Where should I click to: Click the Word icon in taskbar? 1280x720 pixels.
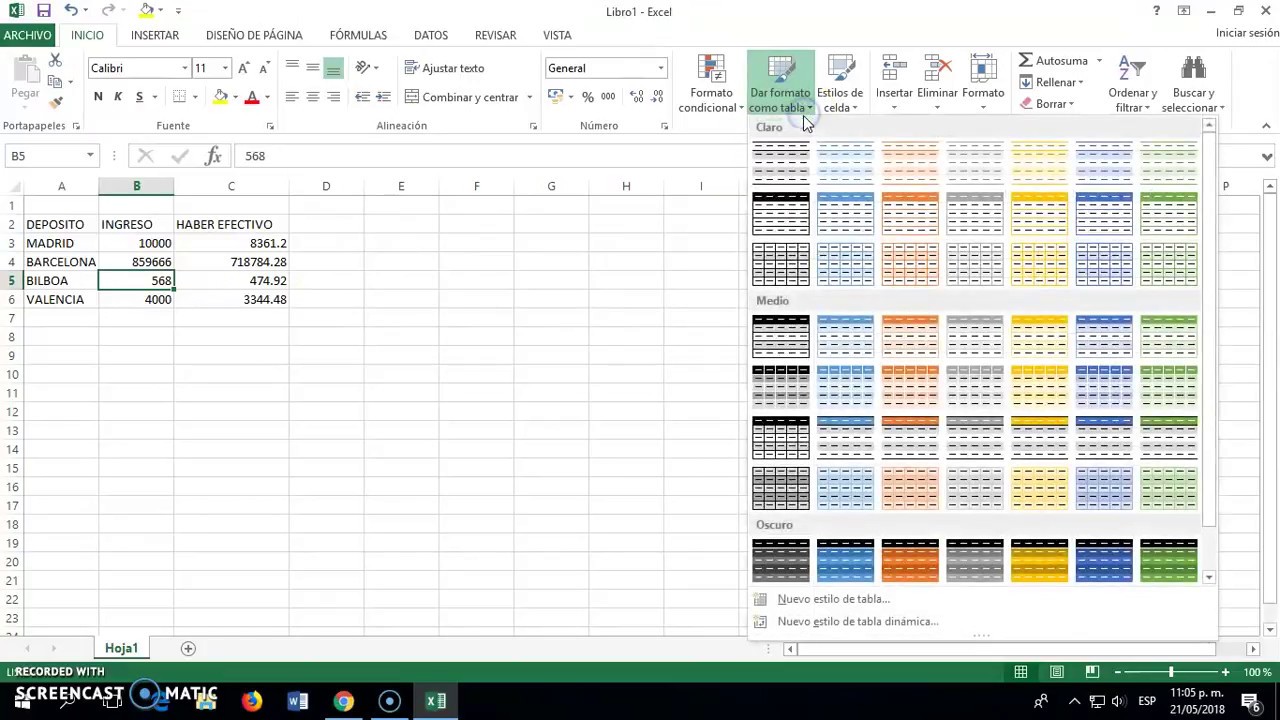click(298, 701)
